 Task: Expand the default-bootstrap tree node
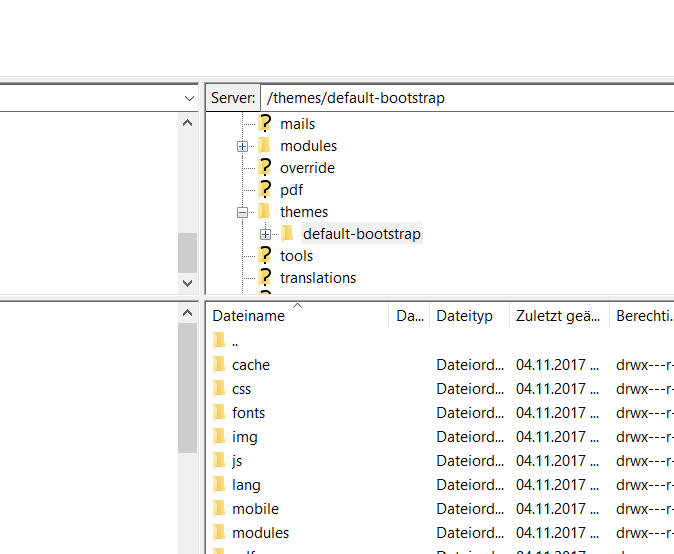[265, 234]
